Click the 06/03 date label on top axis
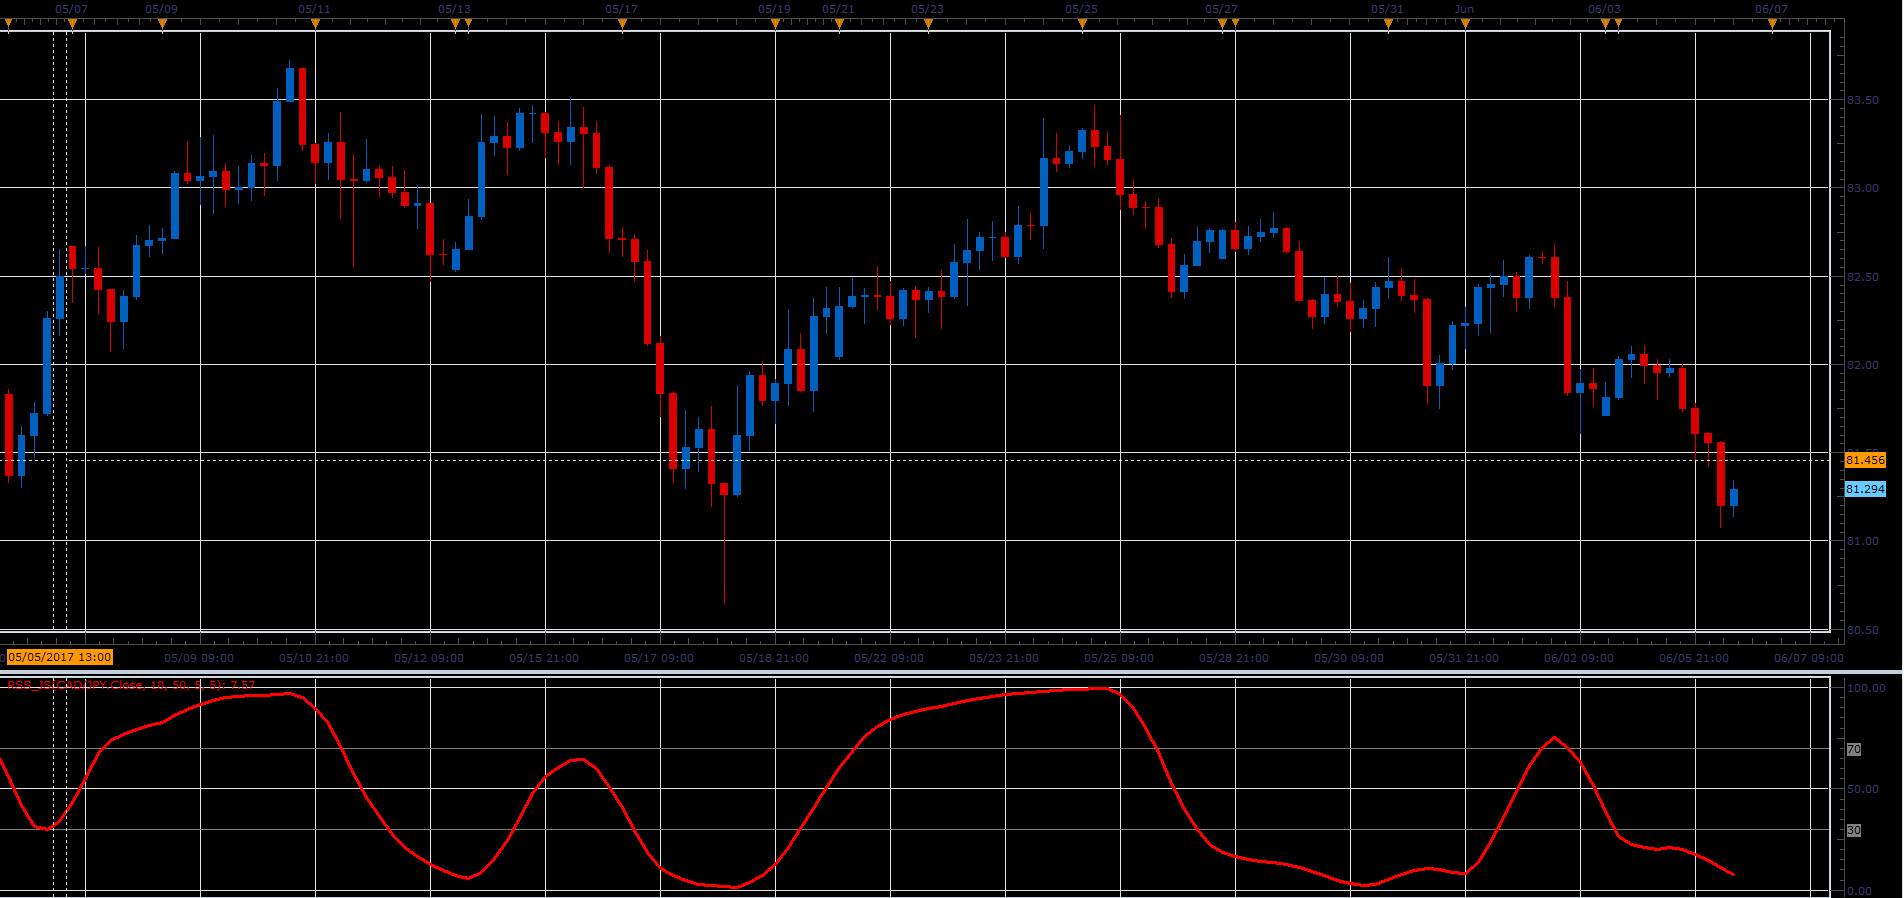Screen dimensions: 1904x898 pos(1604,9)
